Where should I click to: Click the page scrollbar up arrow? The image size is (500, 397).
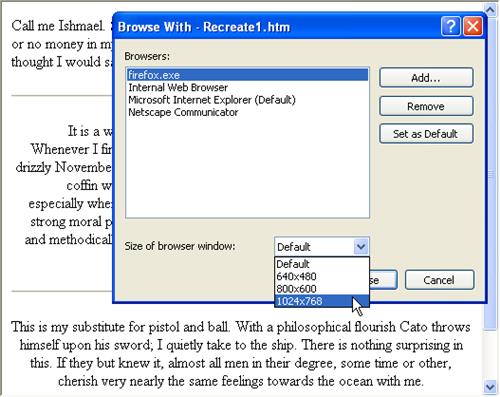coord(490,9)
